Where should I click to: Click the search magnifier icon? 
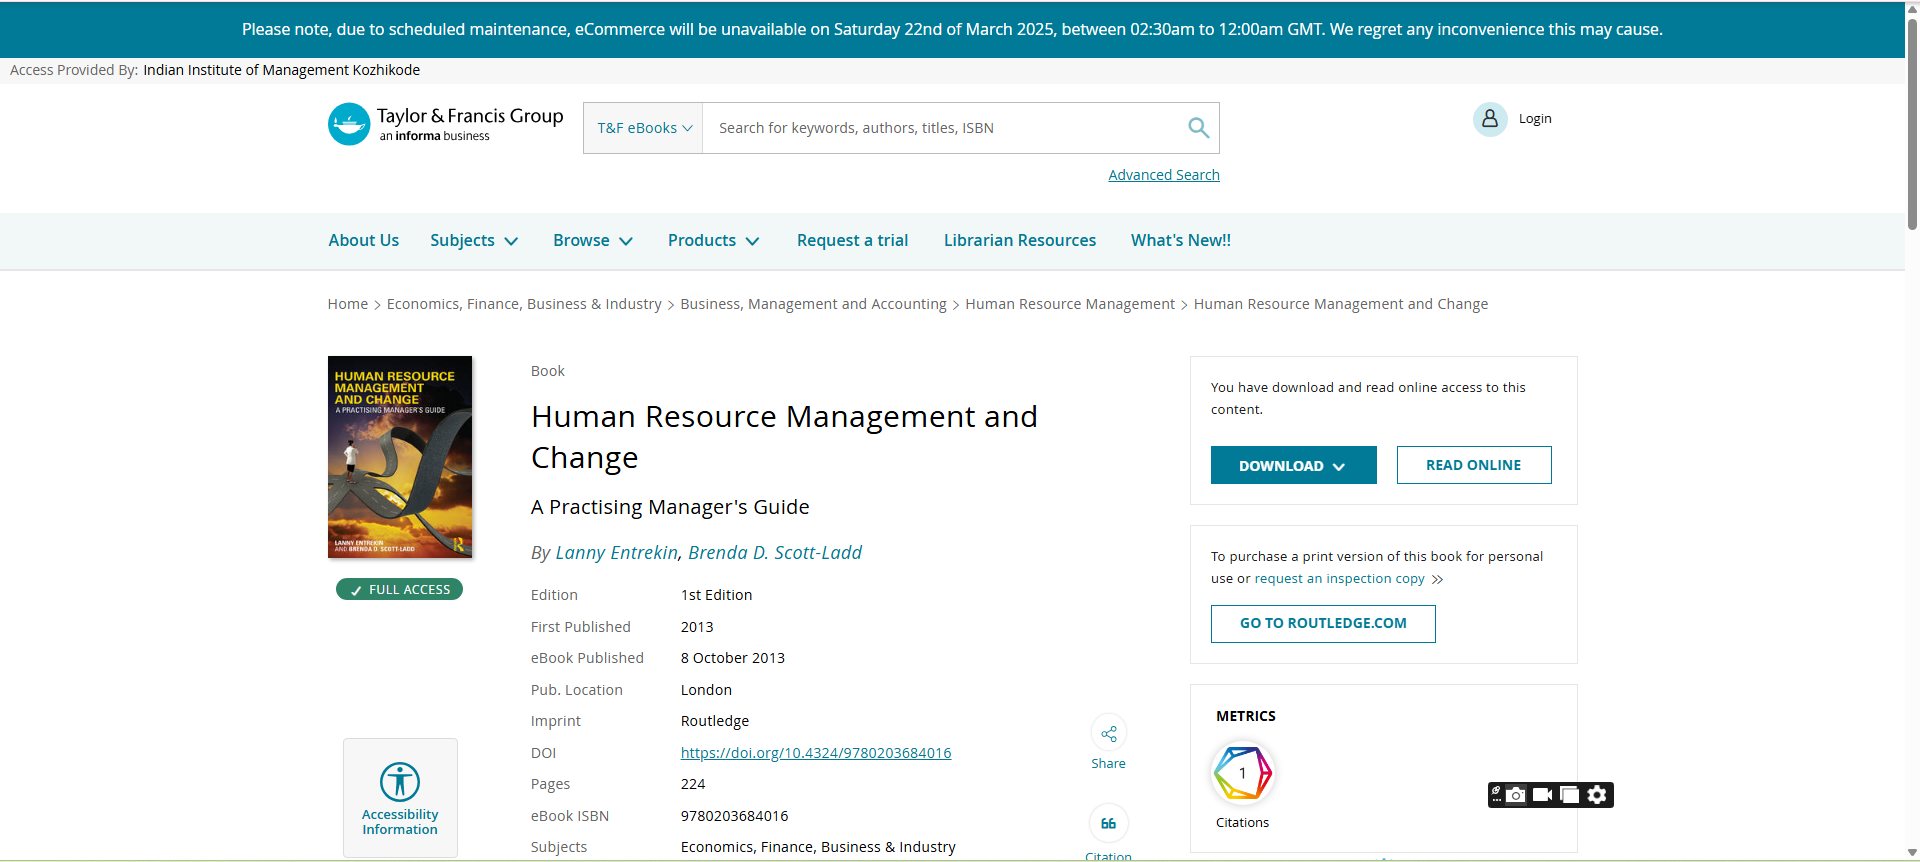coord(1198,128)
